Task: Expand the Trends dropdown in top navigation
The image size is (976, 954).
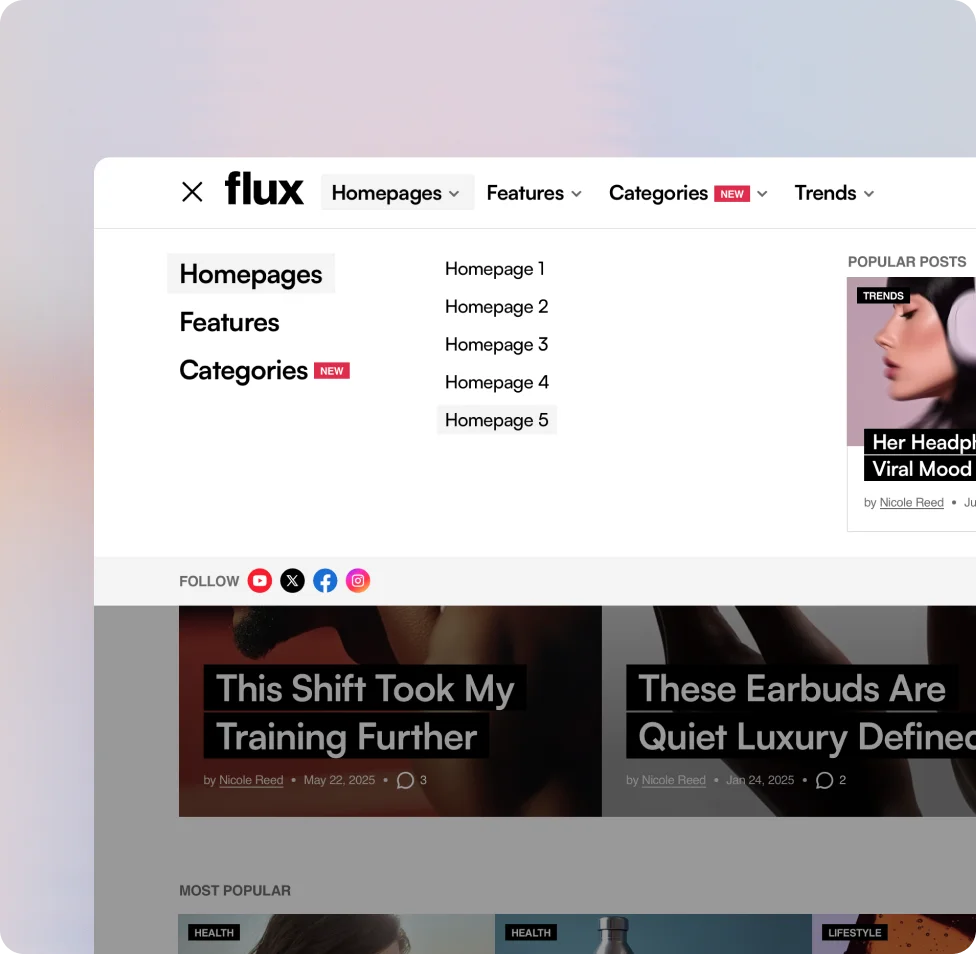Action: pyautogui.click(x=834, y=193)
